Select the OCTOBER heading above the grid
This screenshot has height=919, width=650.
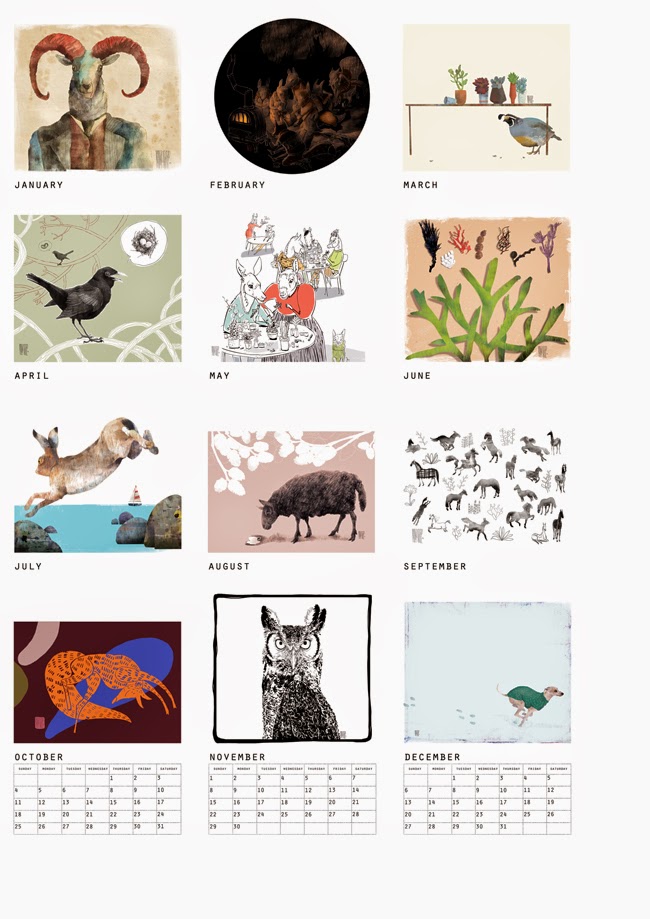click(39, 757)
